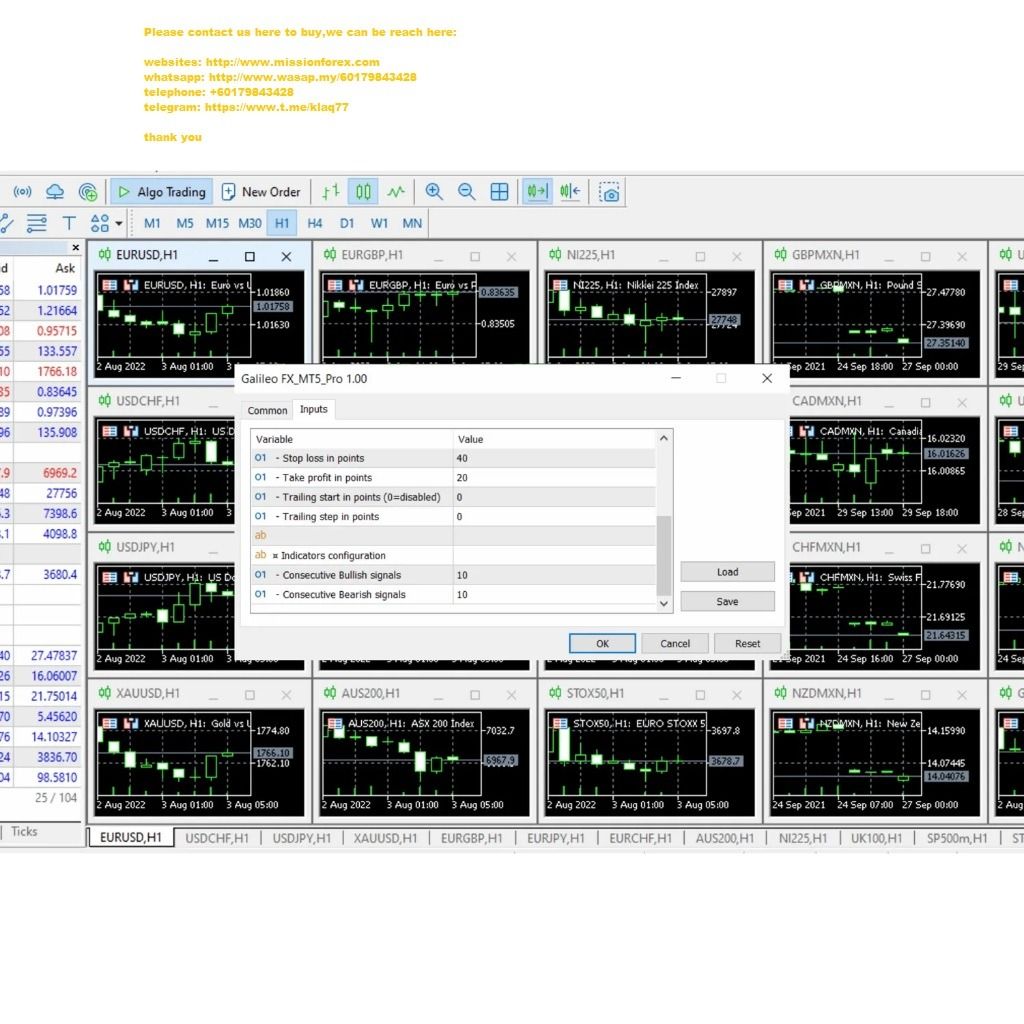Switch to UK100,H1 chart tab

point(876,838)
